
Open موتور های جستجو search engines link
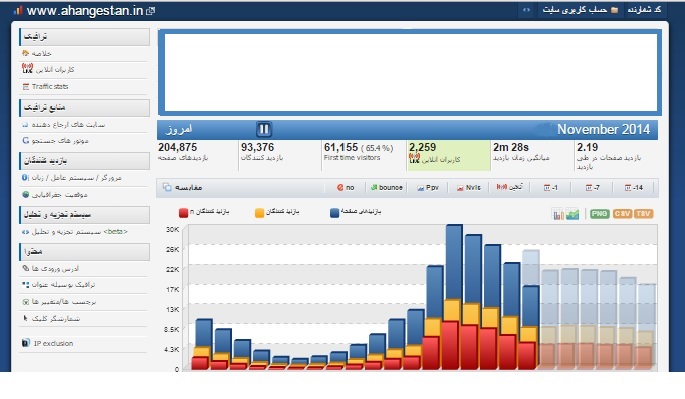(55, 141)
